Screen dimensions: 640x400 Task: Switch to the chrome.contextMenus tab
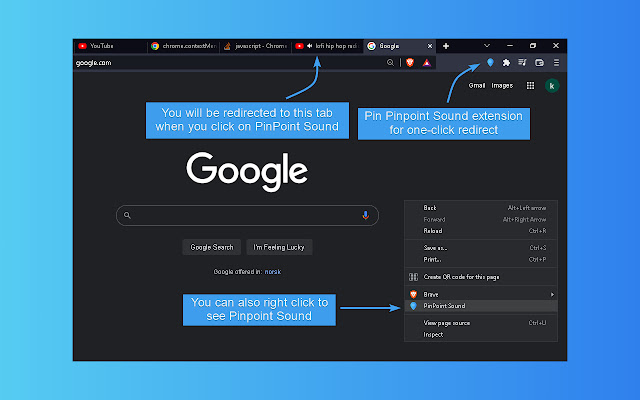tap(183, 46)
